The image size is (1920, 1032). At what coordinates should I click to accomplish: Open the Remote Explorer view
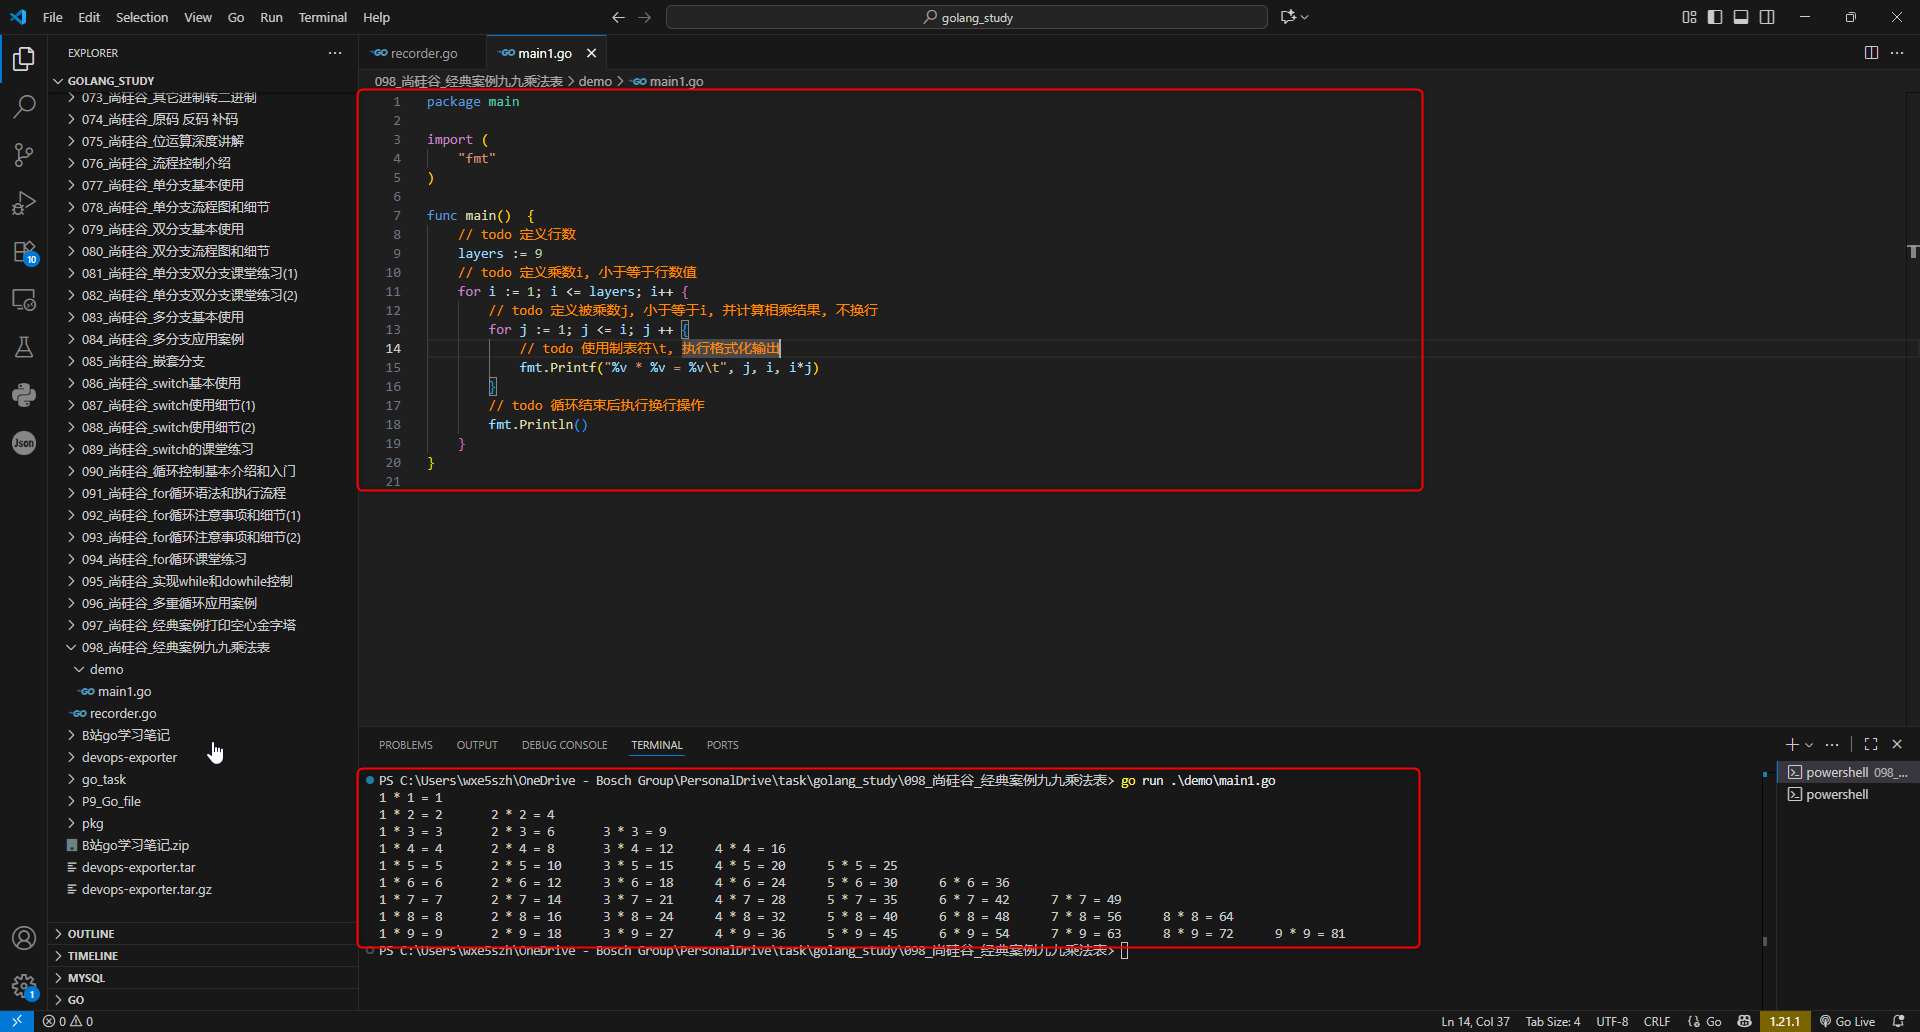pos(24,300)
